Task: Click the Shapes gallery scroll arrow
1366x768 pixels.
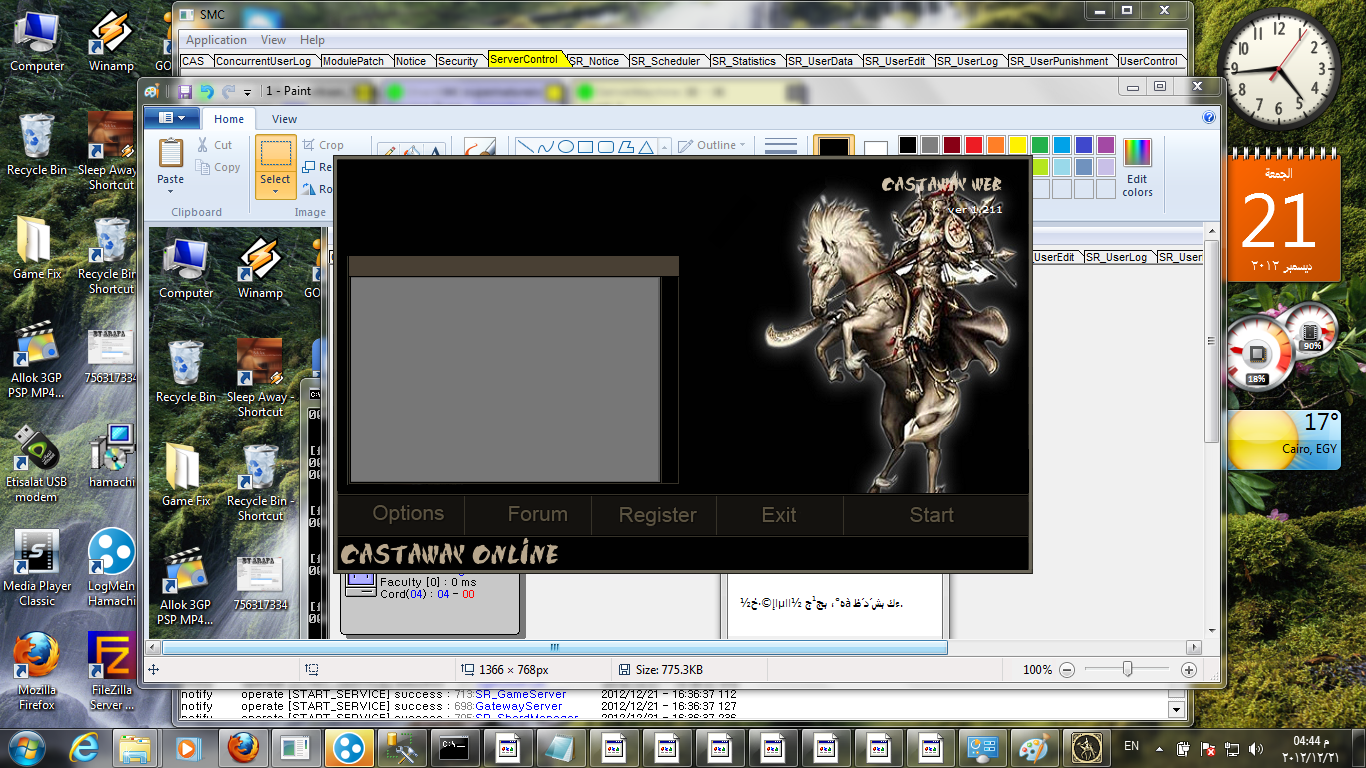Action: [664, 147]
